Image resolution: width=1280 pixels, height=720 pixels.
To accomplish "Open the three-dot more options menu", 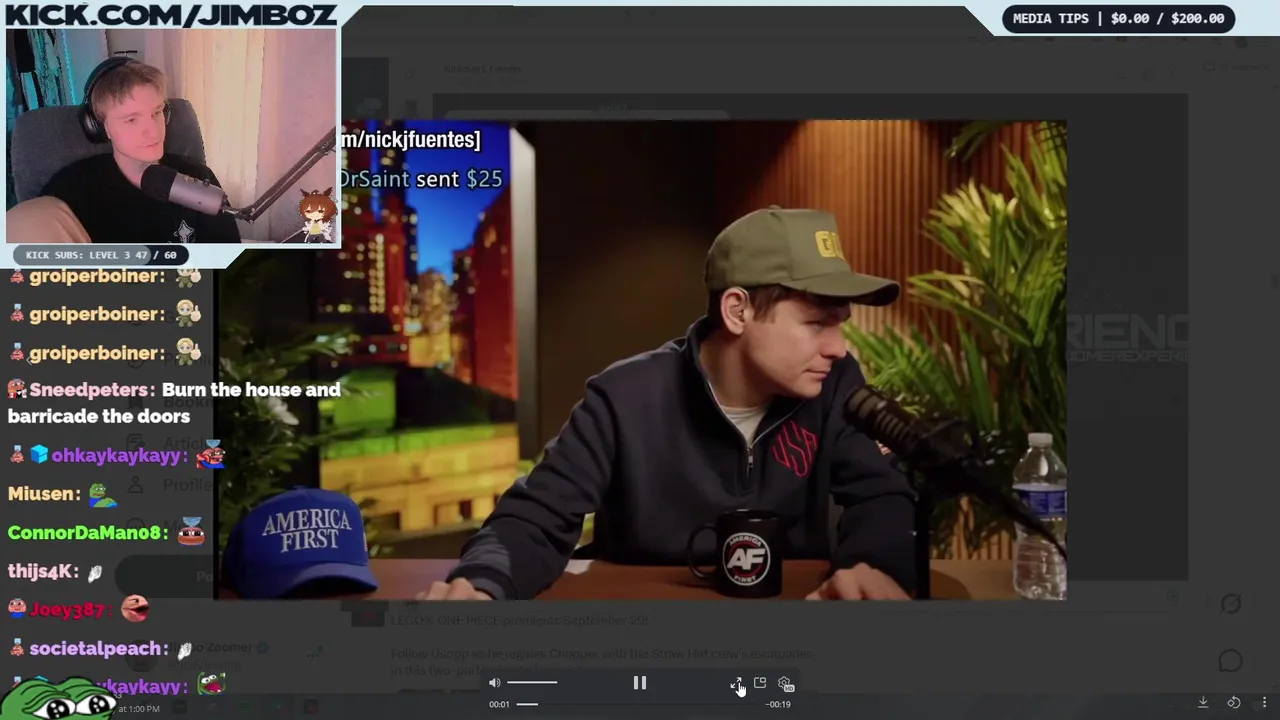I will click(1264, 702).
